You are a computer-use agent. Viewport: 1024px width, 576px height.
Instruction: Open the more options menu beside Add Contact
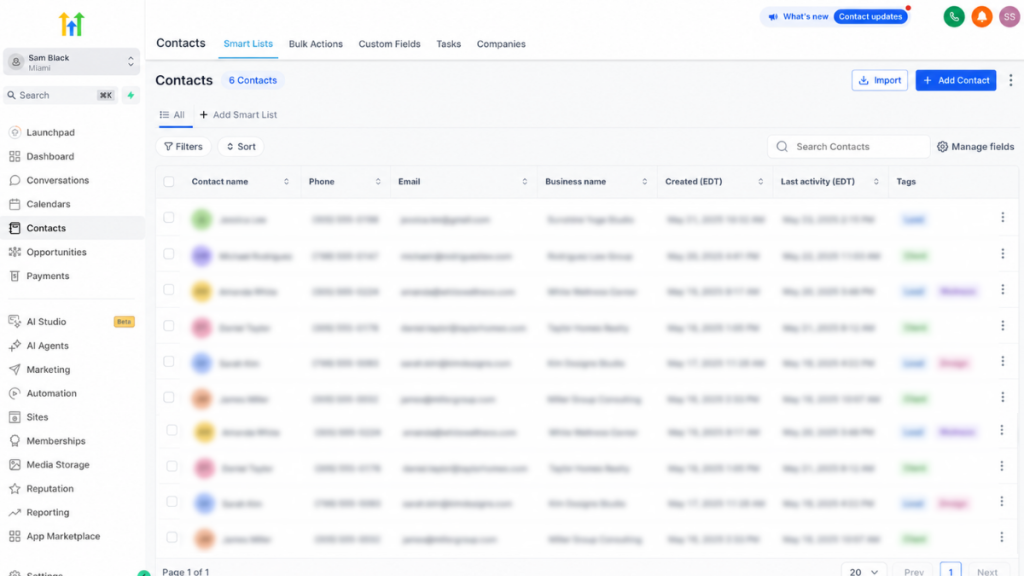1010,80
